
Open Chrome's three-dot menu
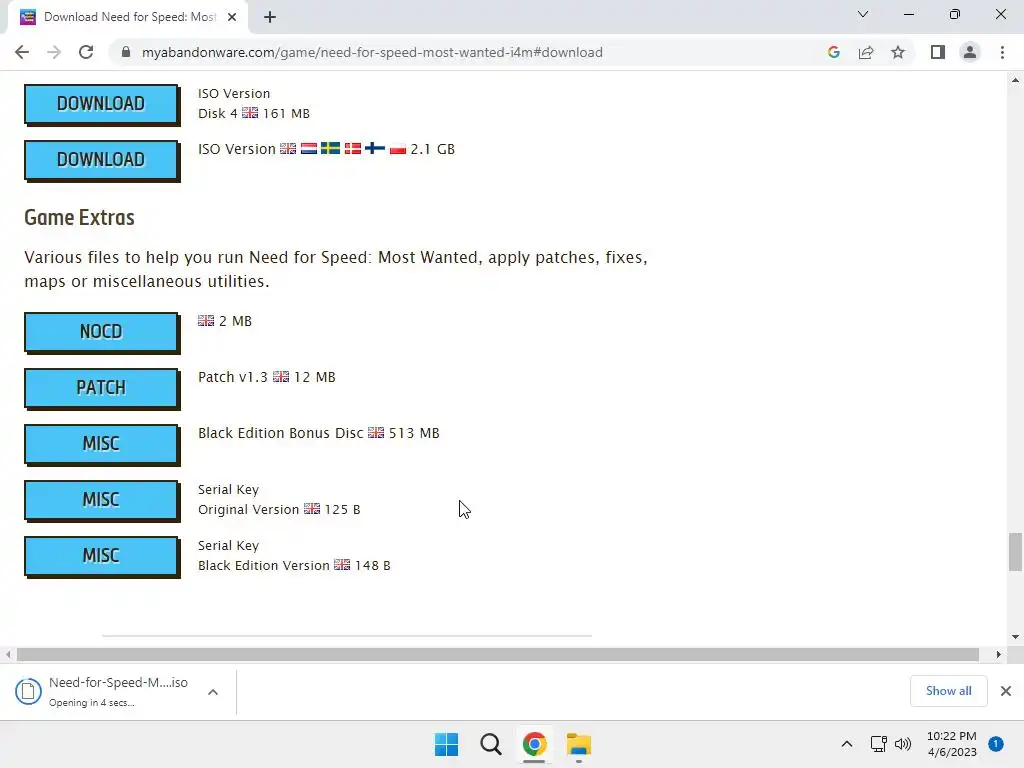coord(1002,52)
